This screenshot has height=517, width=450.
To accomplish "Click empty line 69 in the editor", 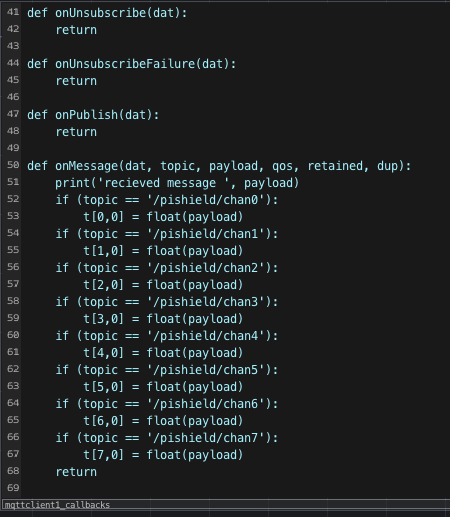I will point(233,488).
